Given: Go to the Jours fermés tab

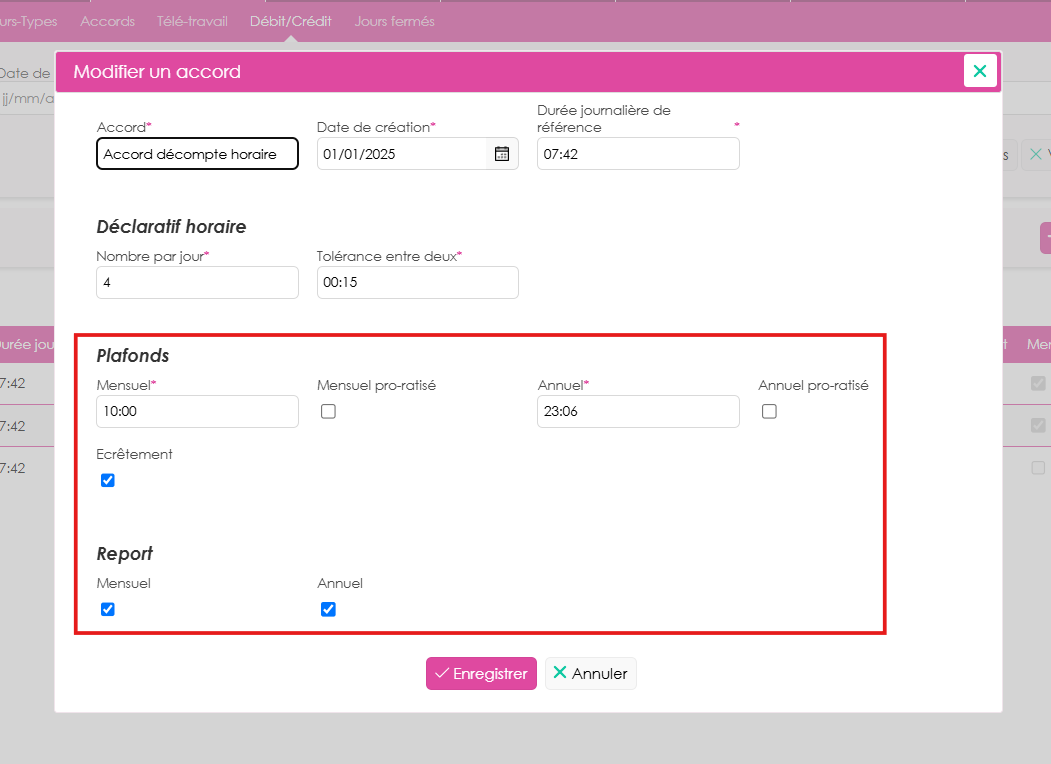Looking at the screenshot, I should pyautogui.click(x=395, y=21).
